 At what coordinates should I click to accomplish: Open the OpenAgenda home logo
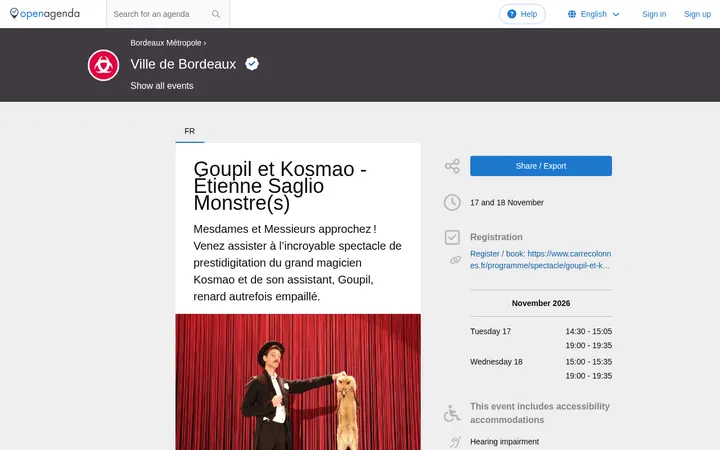point(45,14)
